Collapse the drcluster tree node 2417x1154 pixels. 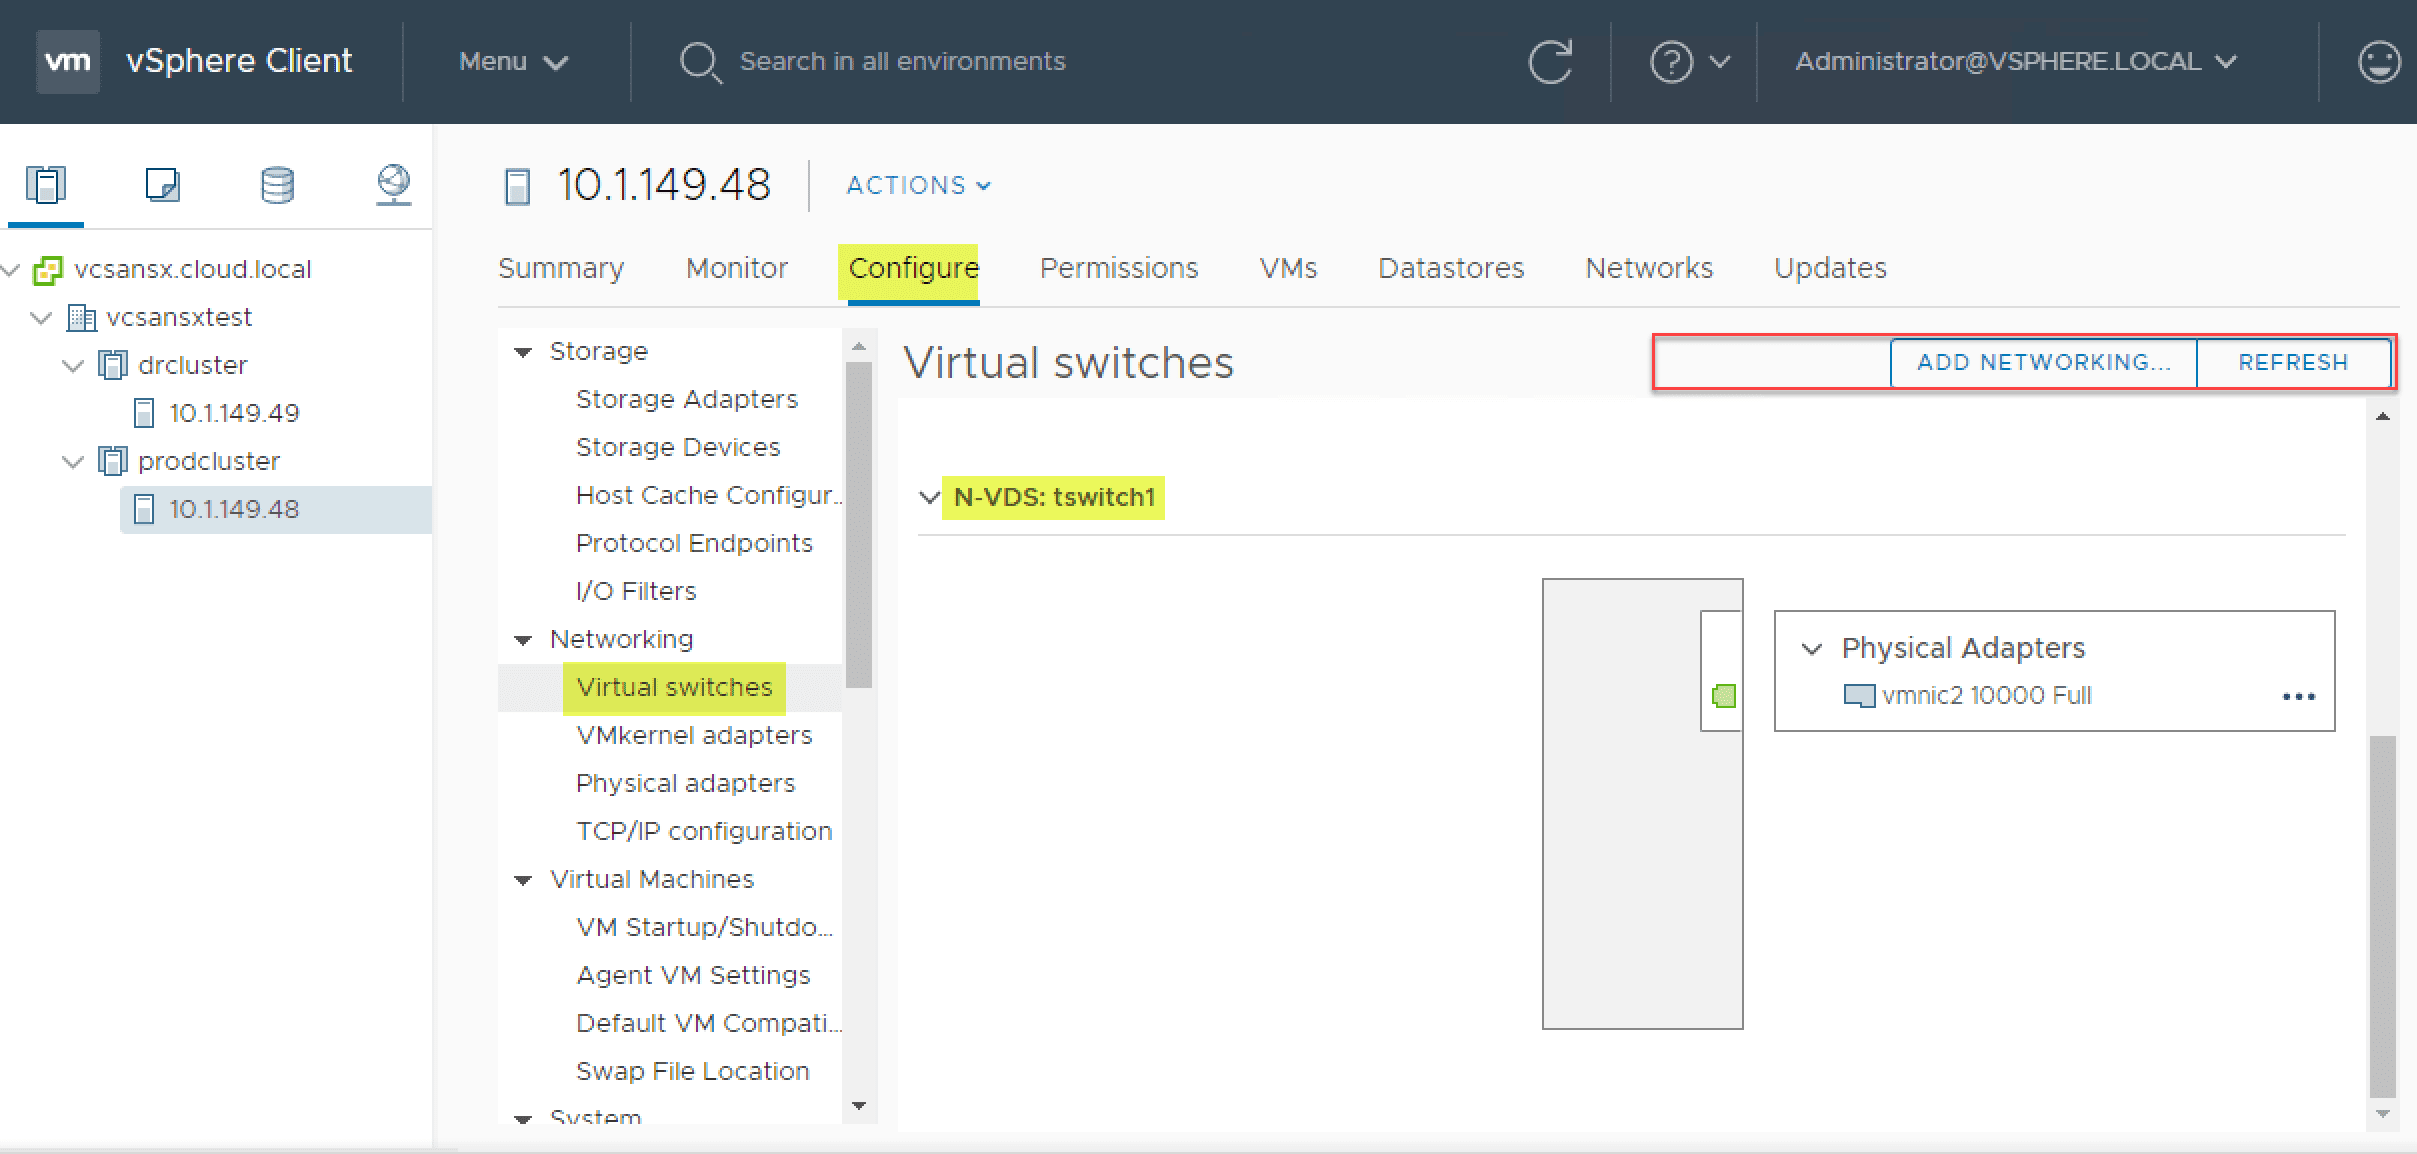(x=72, y=364)
